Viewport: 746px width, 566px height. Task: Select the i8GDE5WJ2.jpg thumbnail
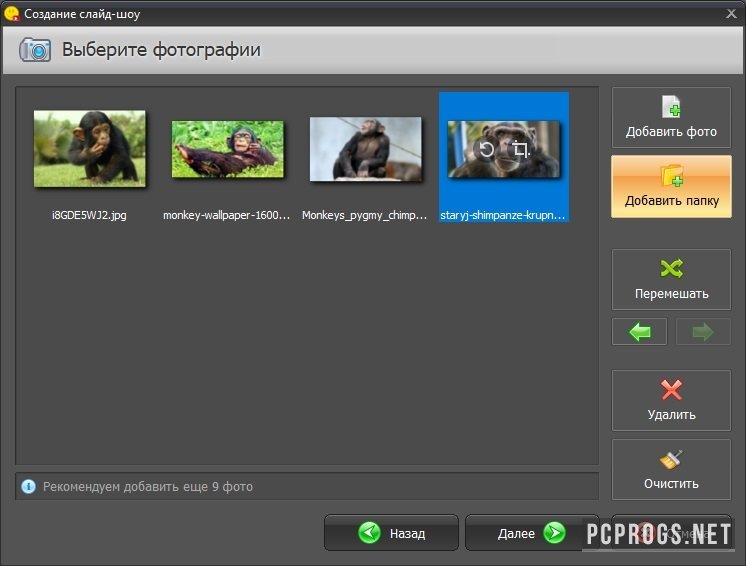(x=89, y=148)
